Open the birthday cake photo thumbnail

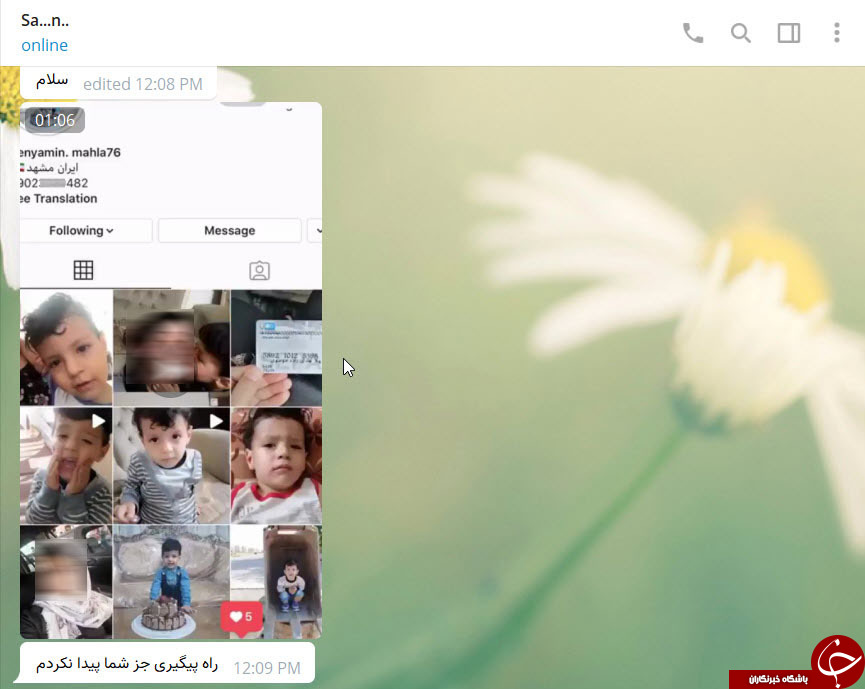click(172, 582)
